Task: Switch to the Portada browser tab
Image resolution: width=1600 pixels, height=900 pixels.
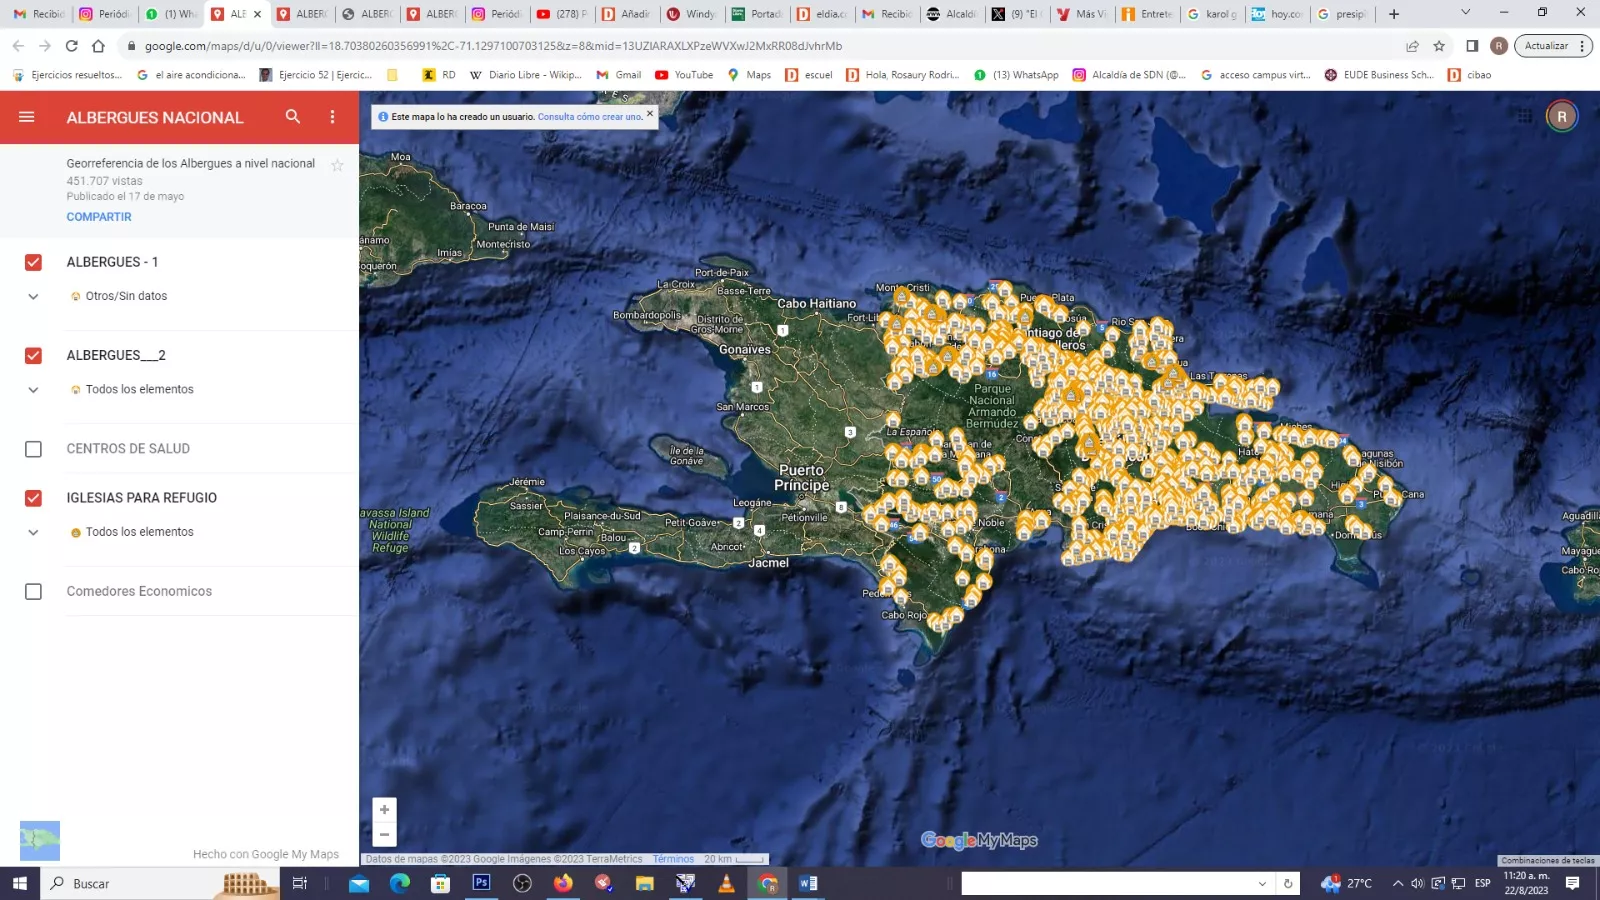Action: coord(757,14)
